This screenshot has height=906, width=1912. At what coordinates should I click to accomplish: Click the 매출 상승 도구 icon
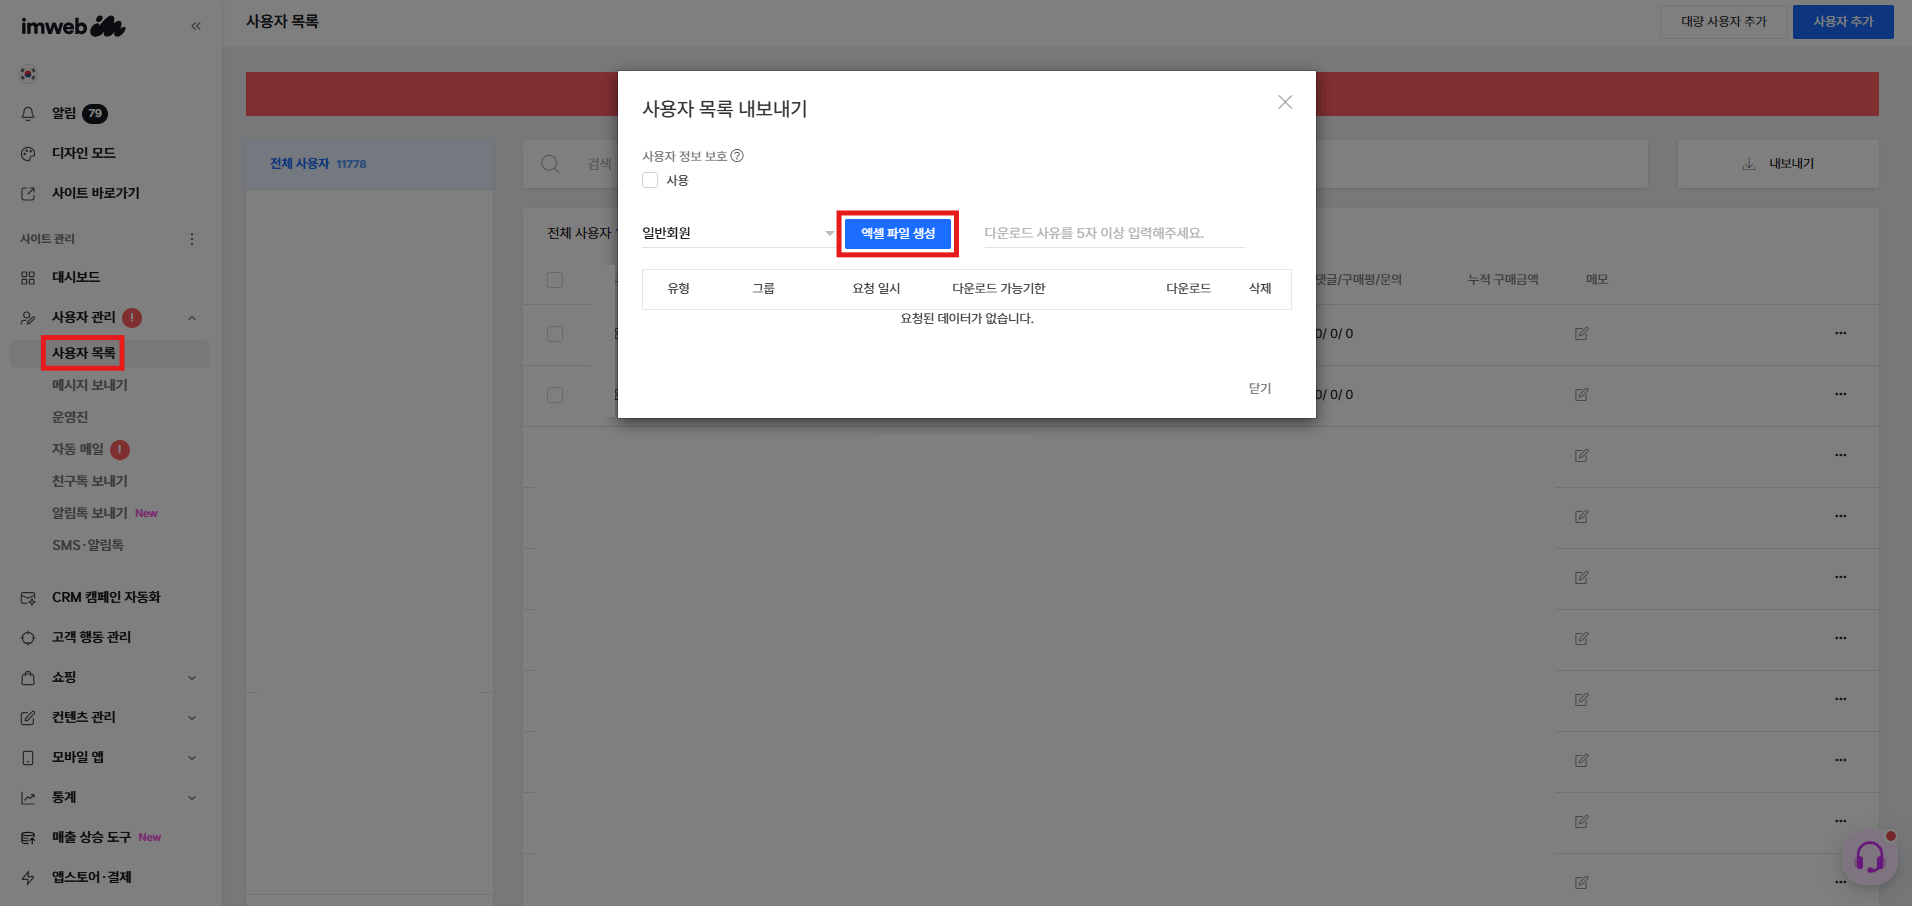click(28, 838)
